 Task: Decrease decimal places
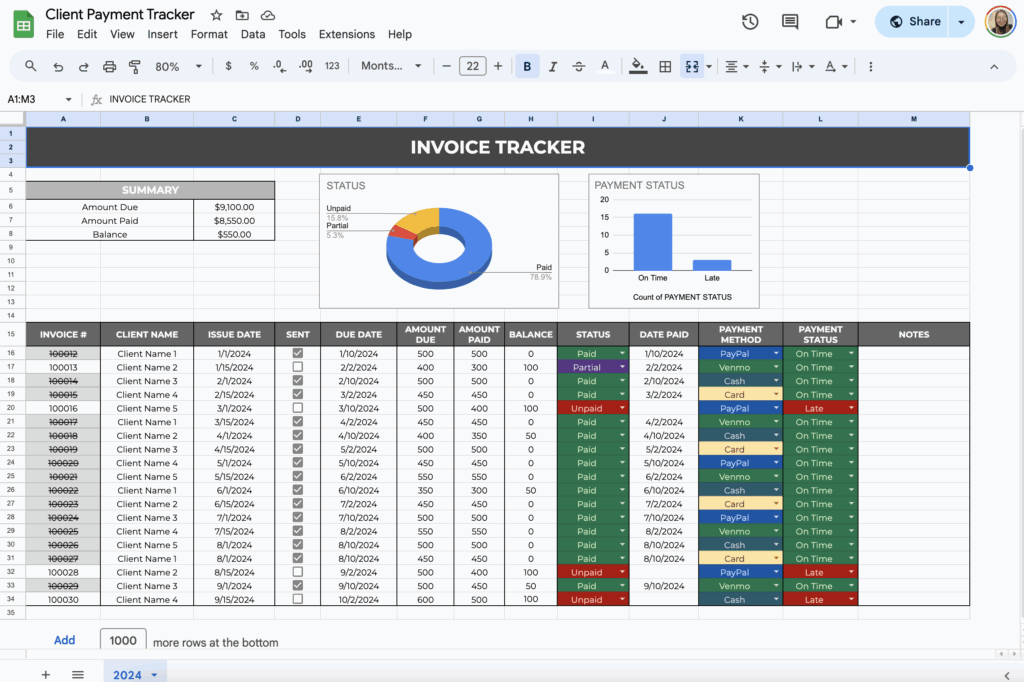tap(280, 66)
